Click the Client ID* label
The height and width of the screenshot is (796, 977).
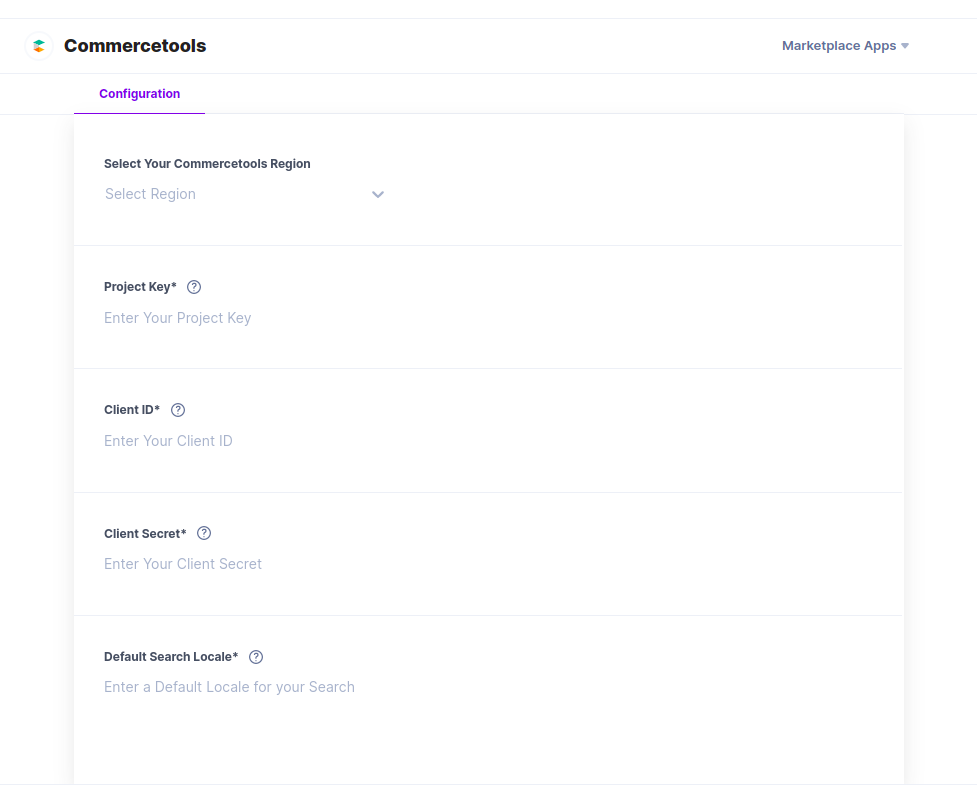[x=132, y=410]
